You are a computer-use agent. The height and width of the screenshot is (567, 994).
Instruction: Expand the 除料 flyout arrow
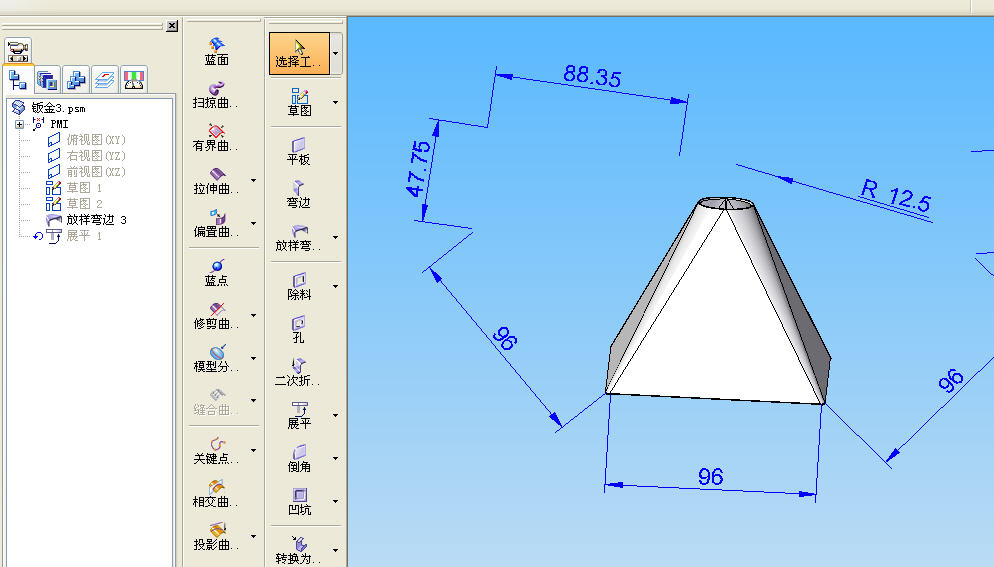(x=335, y=287)
